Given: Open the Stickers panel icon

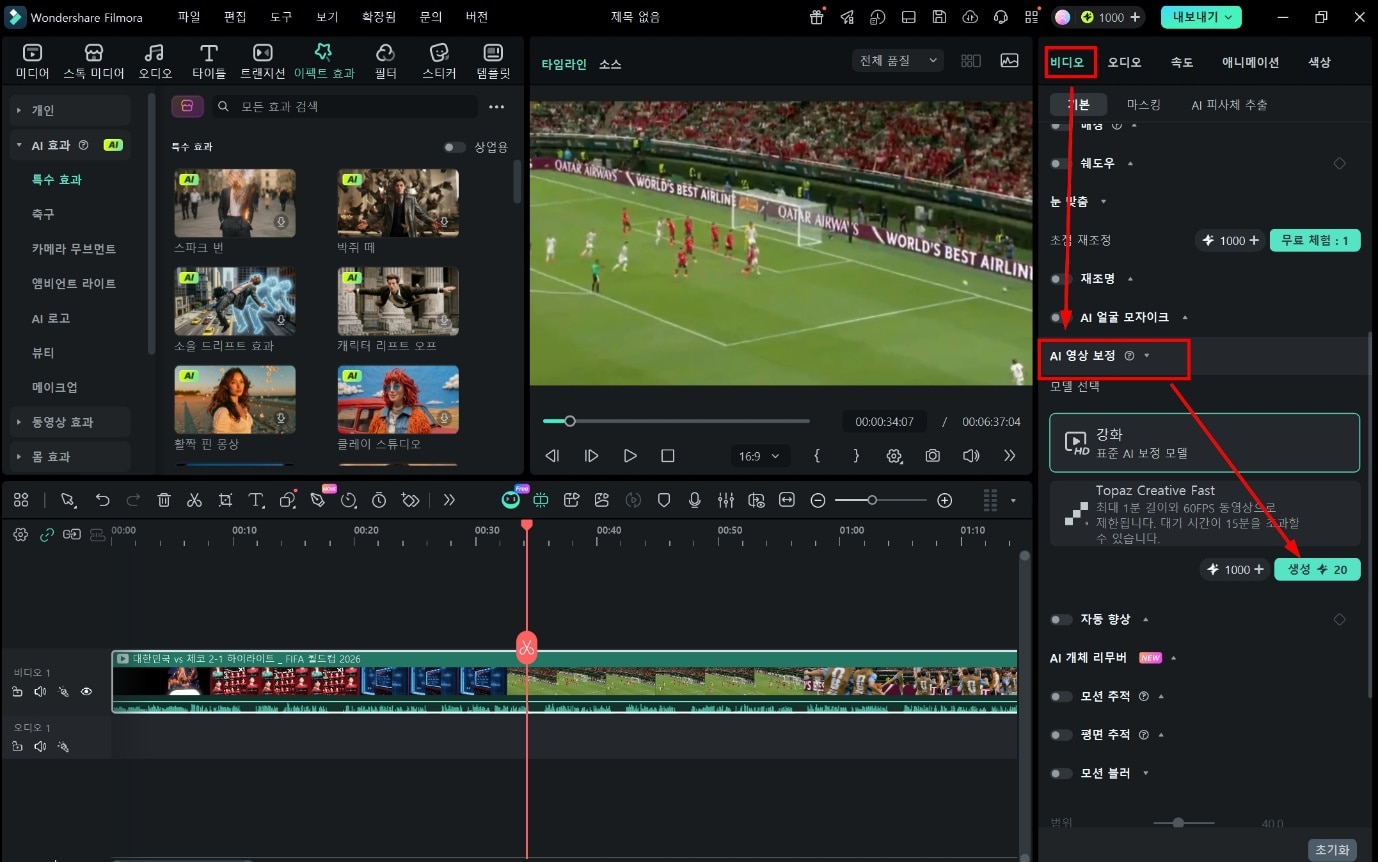Looking at the screenshot, I should pos(439,61).
